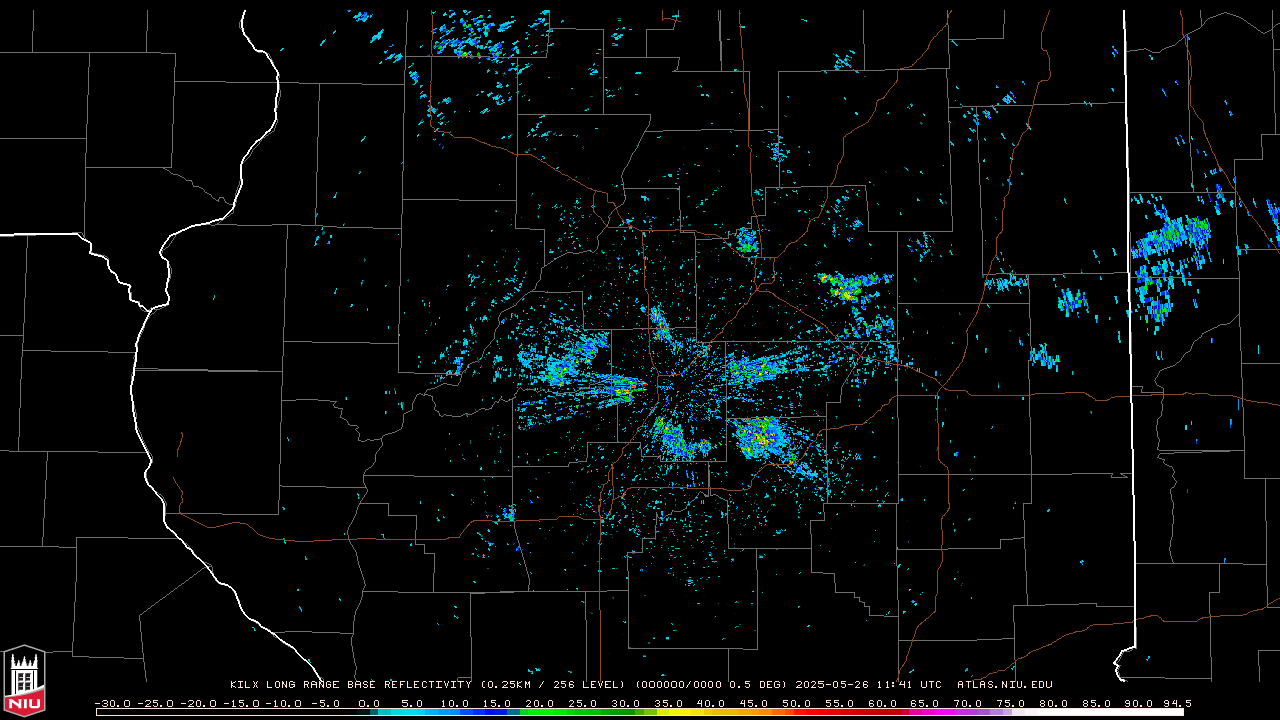This screenshot has height=720, width=1280.
Task: Click the 11:41 UTC time stamp
Action: pyautogui.click(x=910, y=685)
